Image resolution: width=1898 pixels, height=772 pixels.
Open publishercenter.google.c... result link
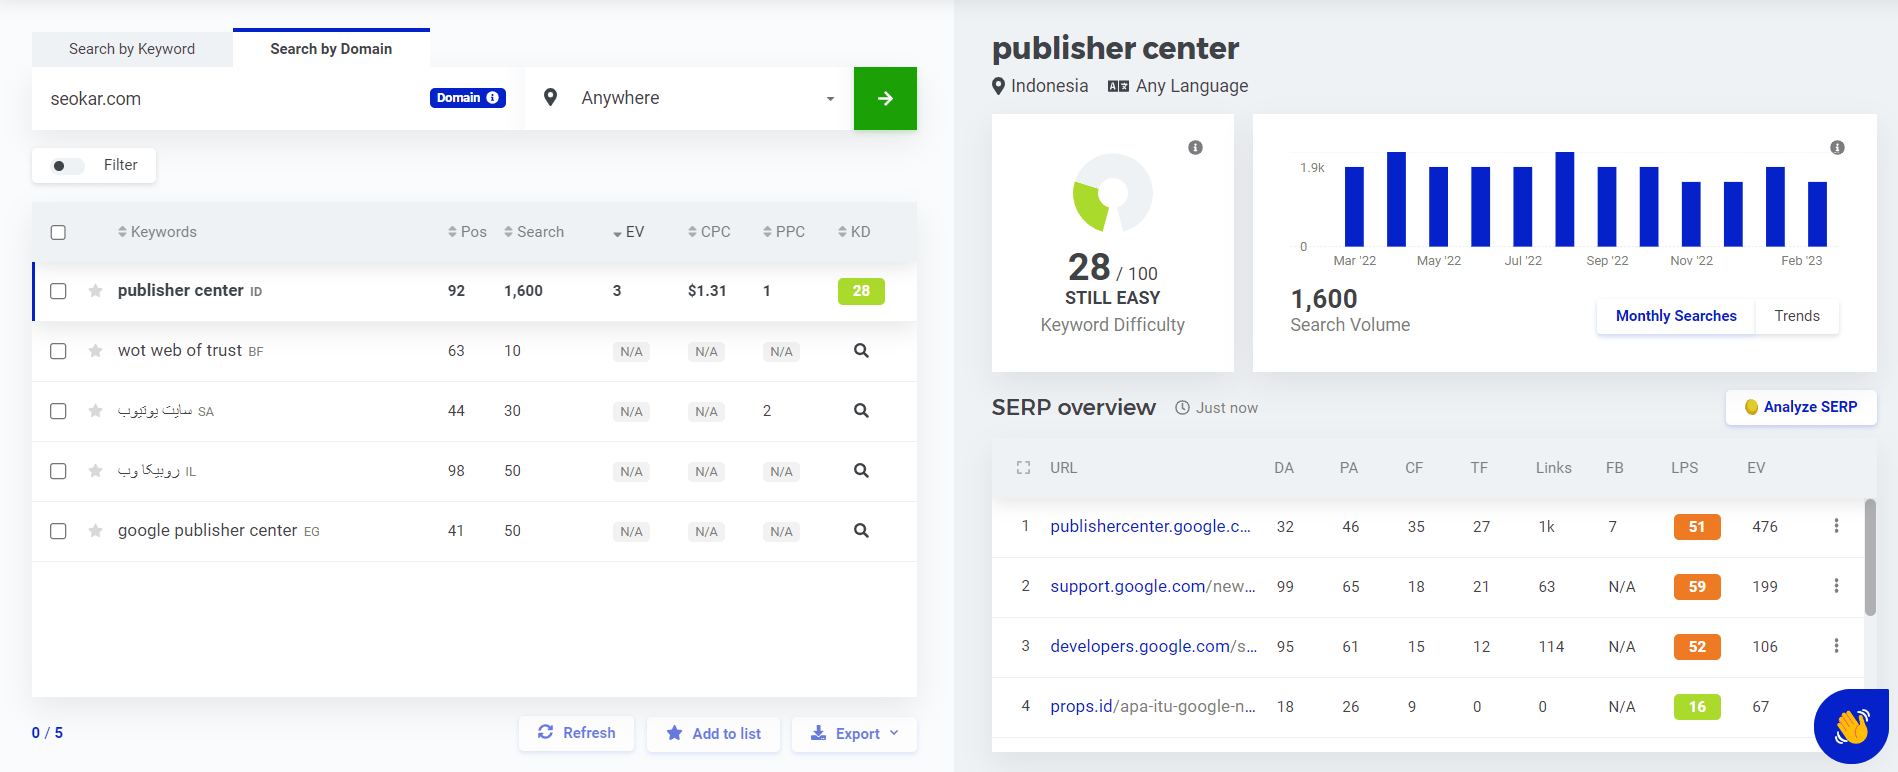[x=1150, y=526]
